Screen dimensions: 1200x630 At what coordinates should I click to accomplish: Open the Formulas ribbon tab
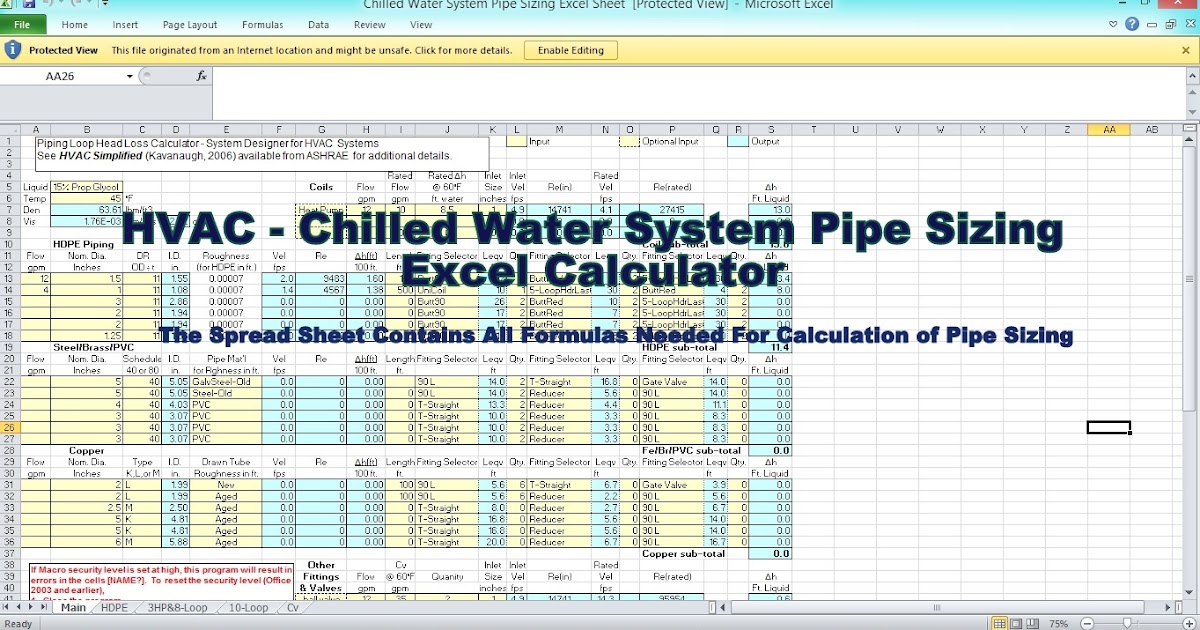pos(262,24)
